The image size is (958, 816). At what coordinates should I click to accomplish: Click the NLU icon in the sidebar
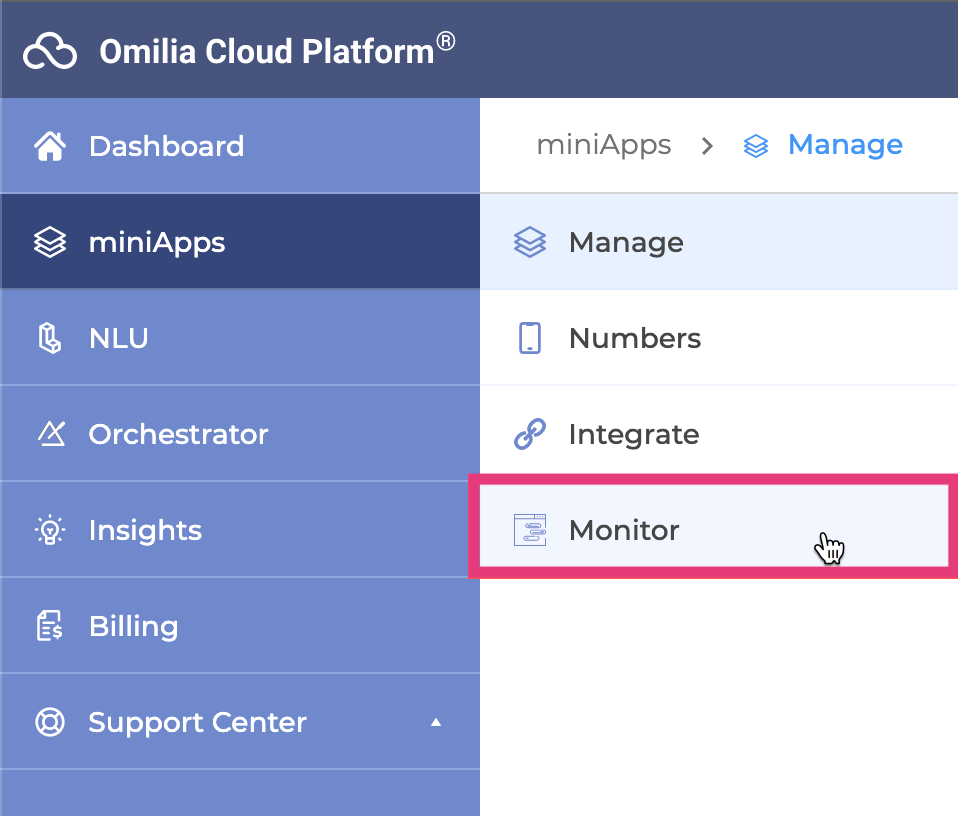[x=50, y=339]
